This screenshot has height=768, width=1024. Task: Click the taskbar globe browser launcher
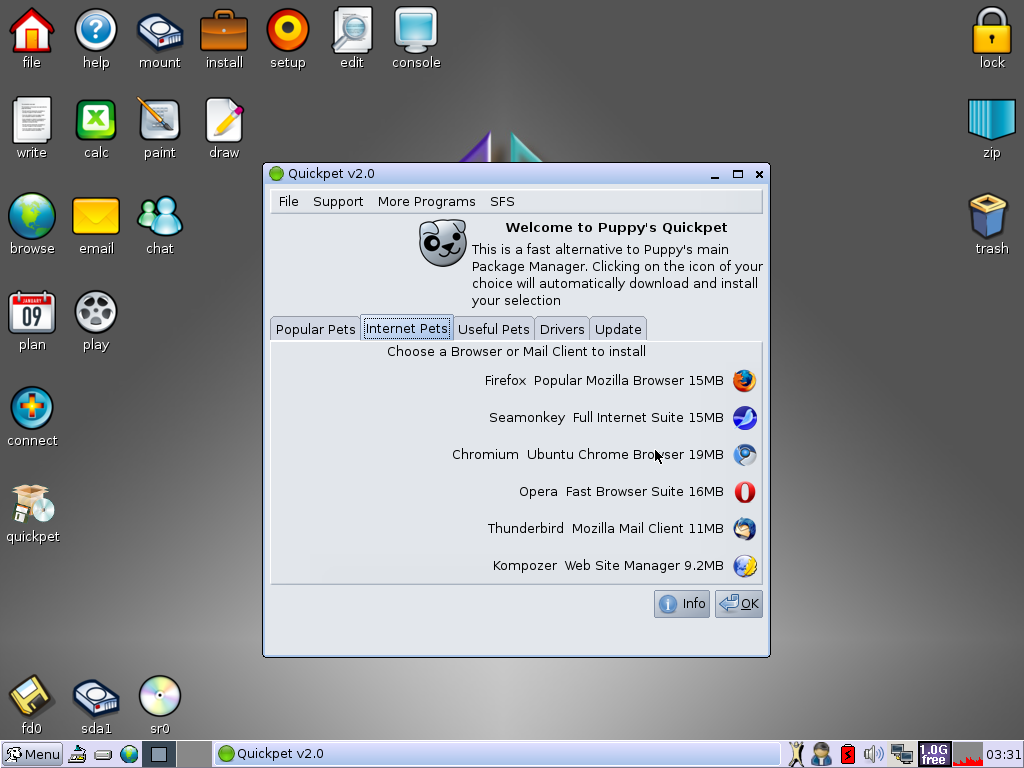[x=129, y=754]
